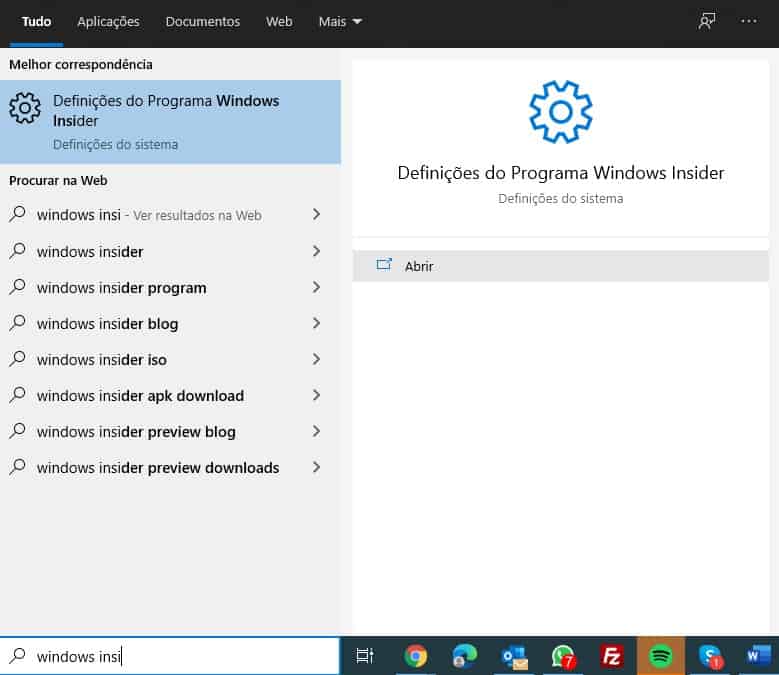Launch FileZilla from taskbar
The height and width of the screenshot is (675, 779).
[x=612, y=656]
